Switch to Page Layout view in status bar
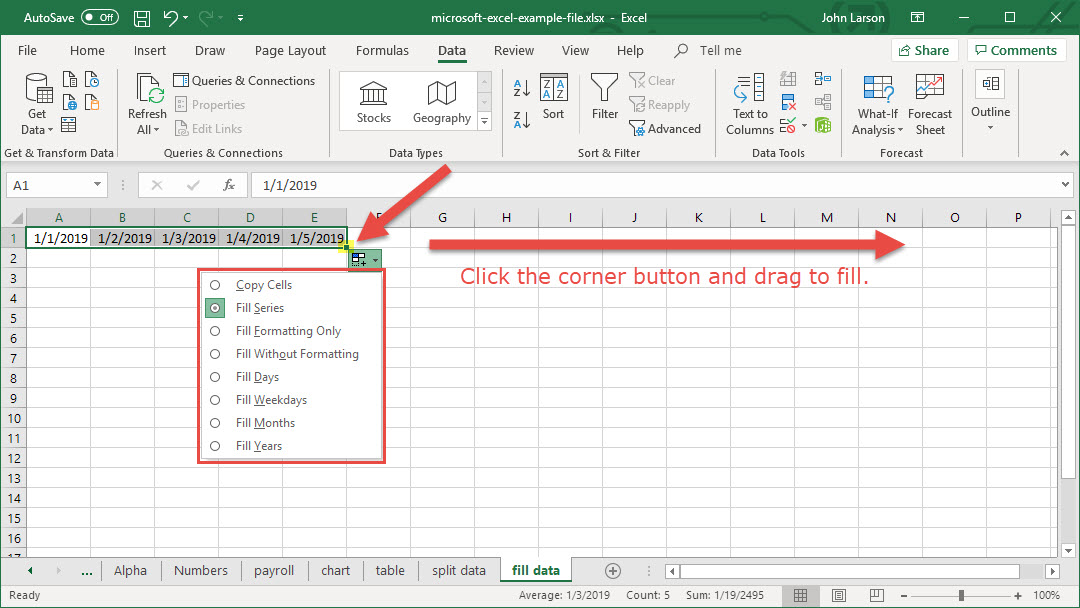 [x=839, y=595]
